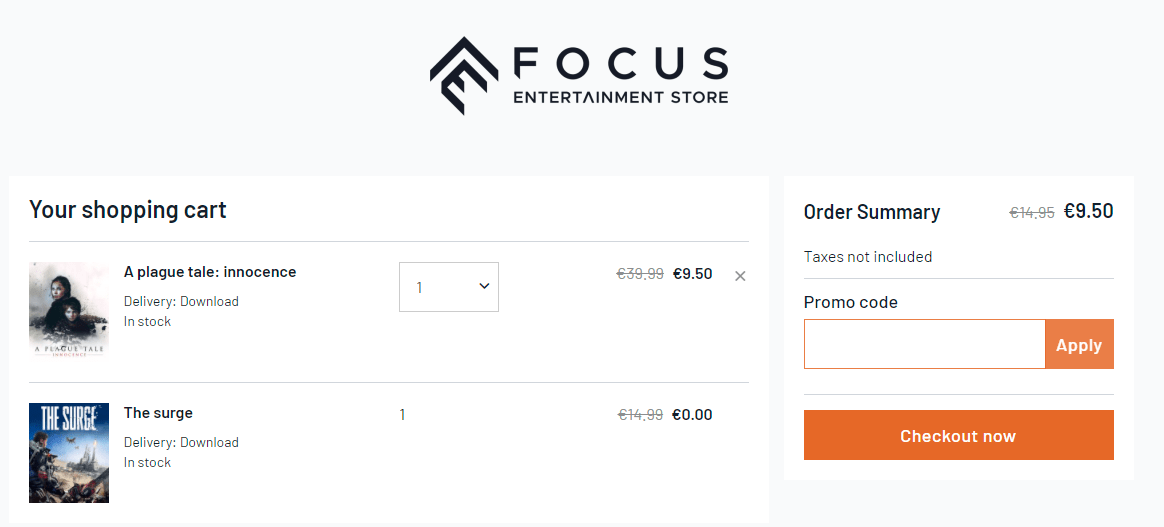Proceed with Checkout now button
Viewport: 1164px width, 527px height.
click(958, 435)
